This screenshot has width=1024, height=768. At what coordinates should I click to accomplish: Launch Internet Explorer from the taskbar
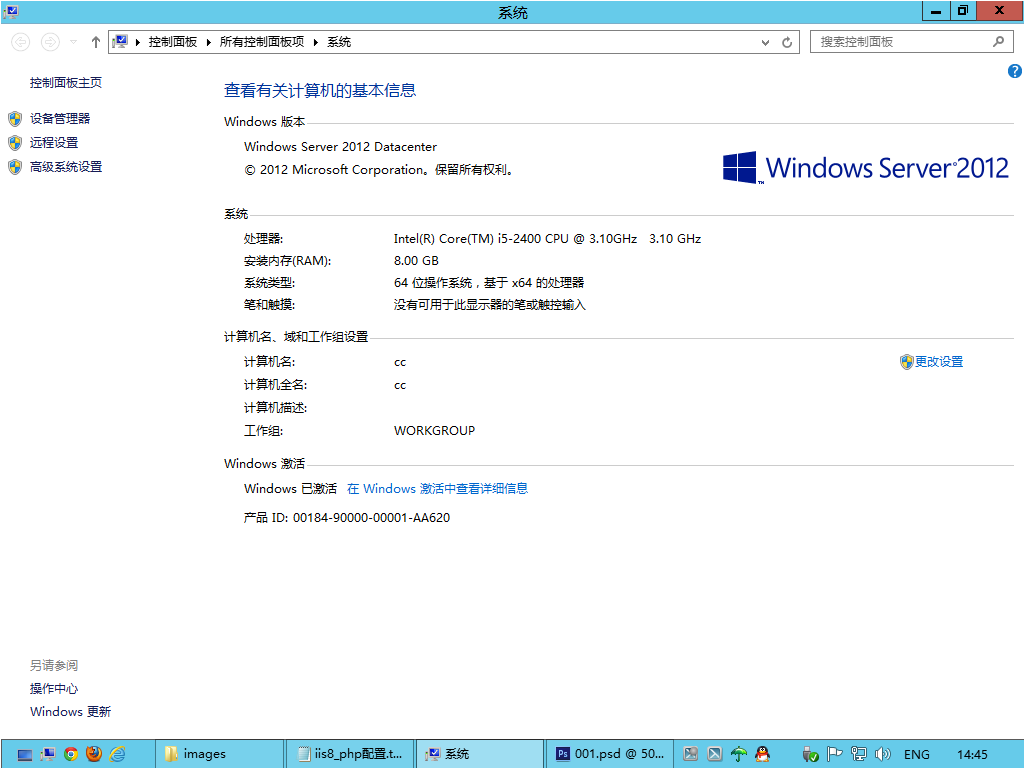(x=118, y=754)
